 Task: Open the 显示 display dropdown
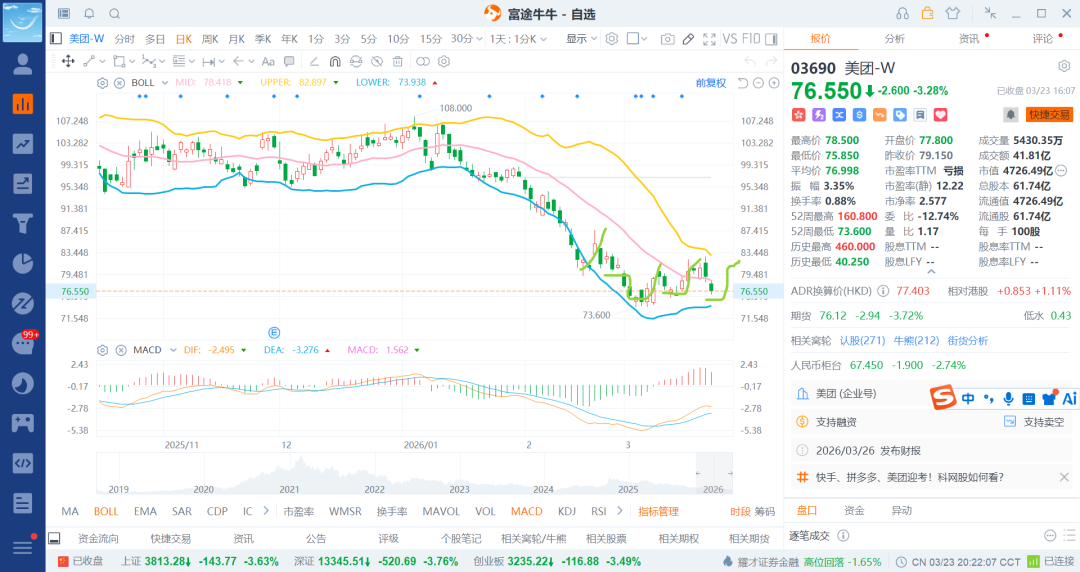(x=580, y=39)
